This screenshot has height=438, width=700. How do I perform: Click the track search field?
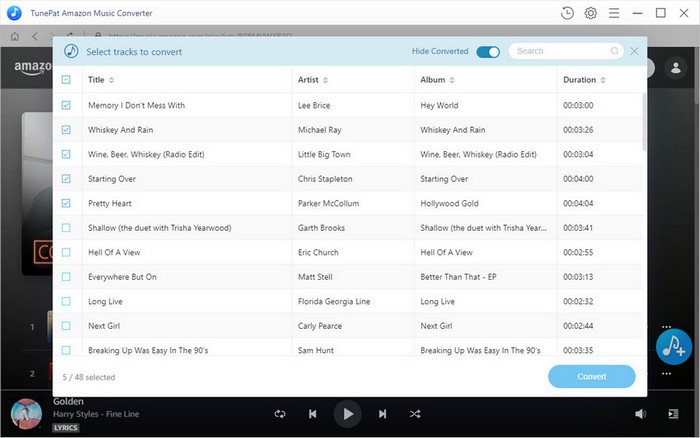(x=560, y=51)
